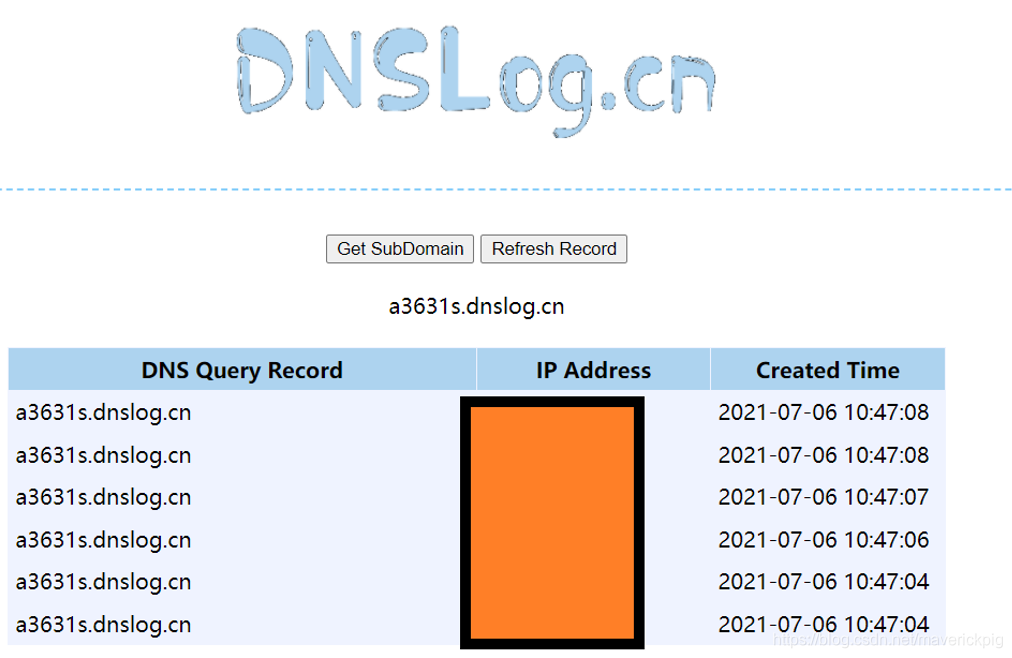Click the domain record in the 10:47:06 row
Screen dimensions: 1012x658
103,540
